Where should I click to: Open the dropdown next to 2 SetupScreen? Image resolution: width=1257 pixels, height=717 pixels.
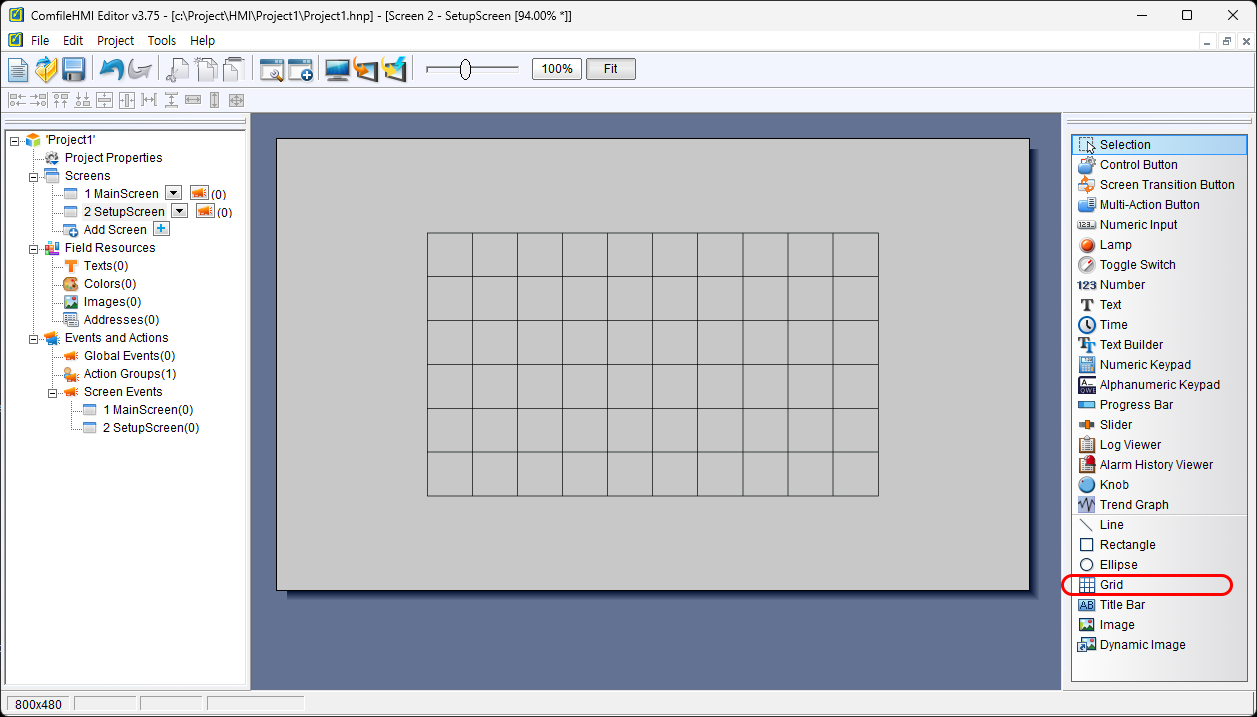[x=179, y=211]
